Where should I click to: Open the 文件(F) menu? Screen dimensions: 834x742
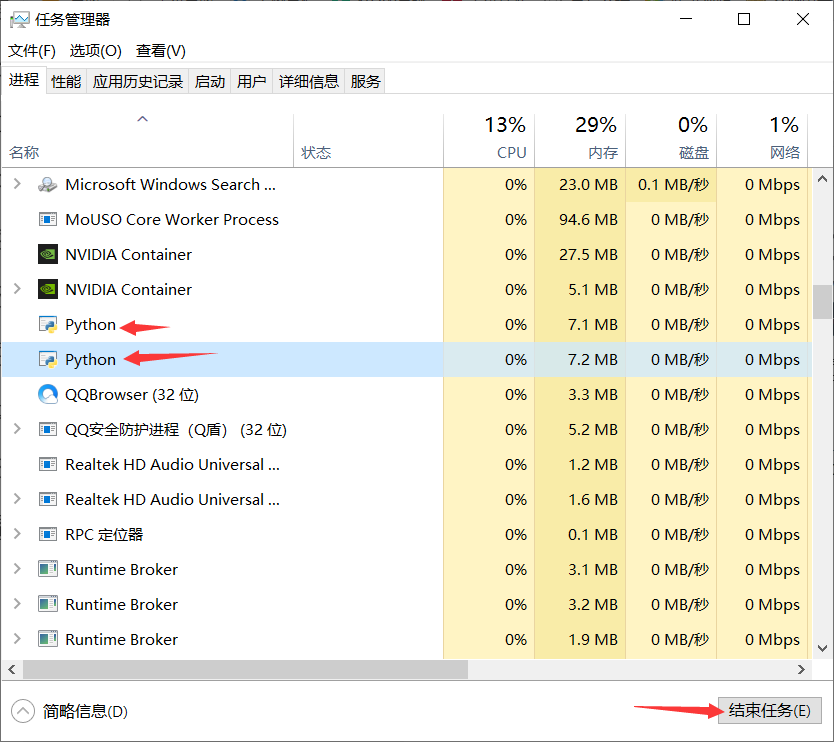pyautogui.click(x=31, y=51)
